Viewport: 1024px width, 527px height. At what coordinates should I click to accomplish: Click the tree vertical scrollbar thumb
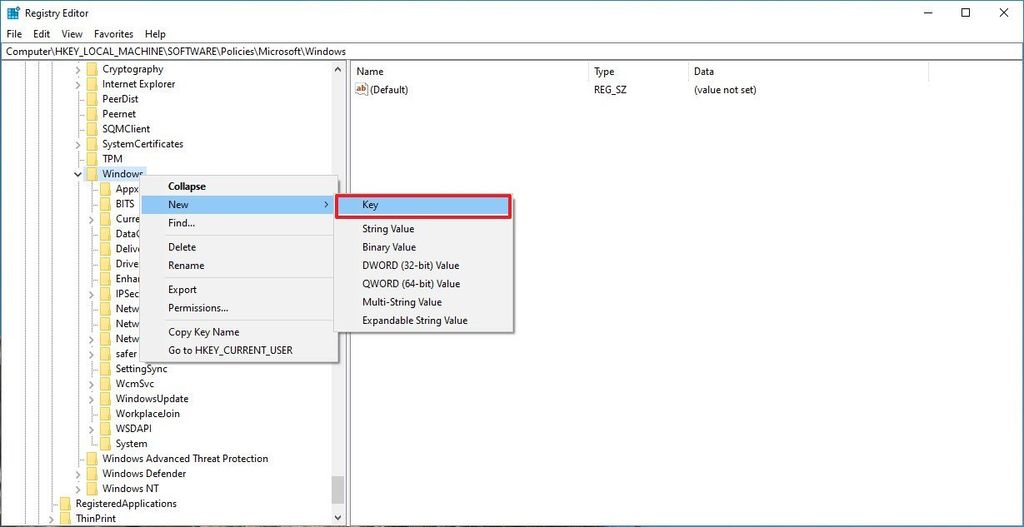click(x=338, y=490)
